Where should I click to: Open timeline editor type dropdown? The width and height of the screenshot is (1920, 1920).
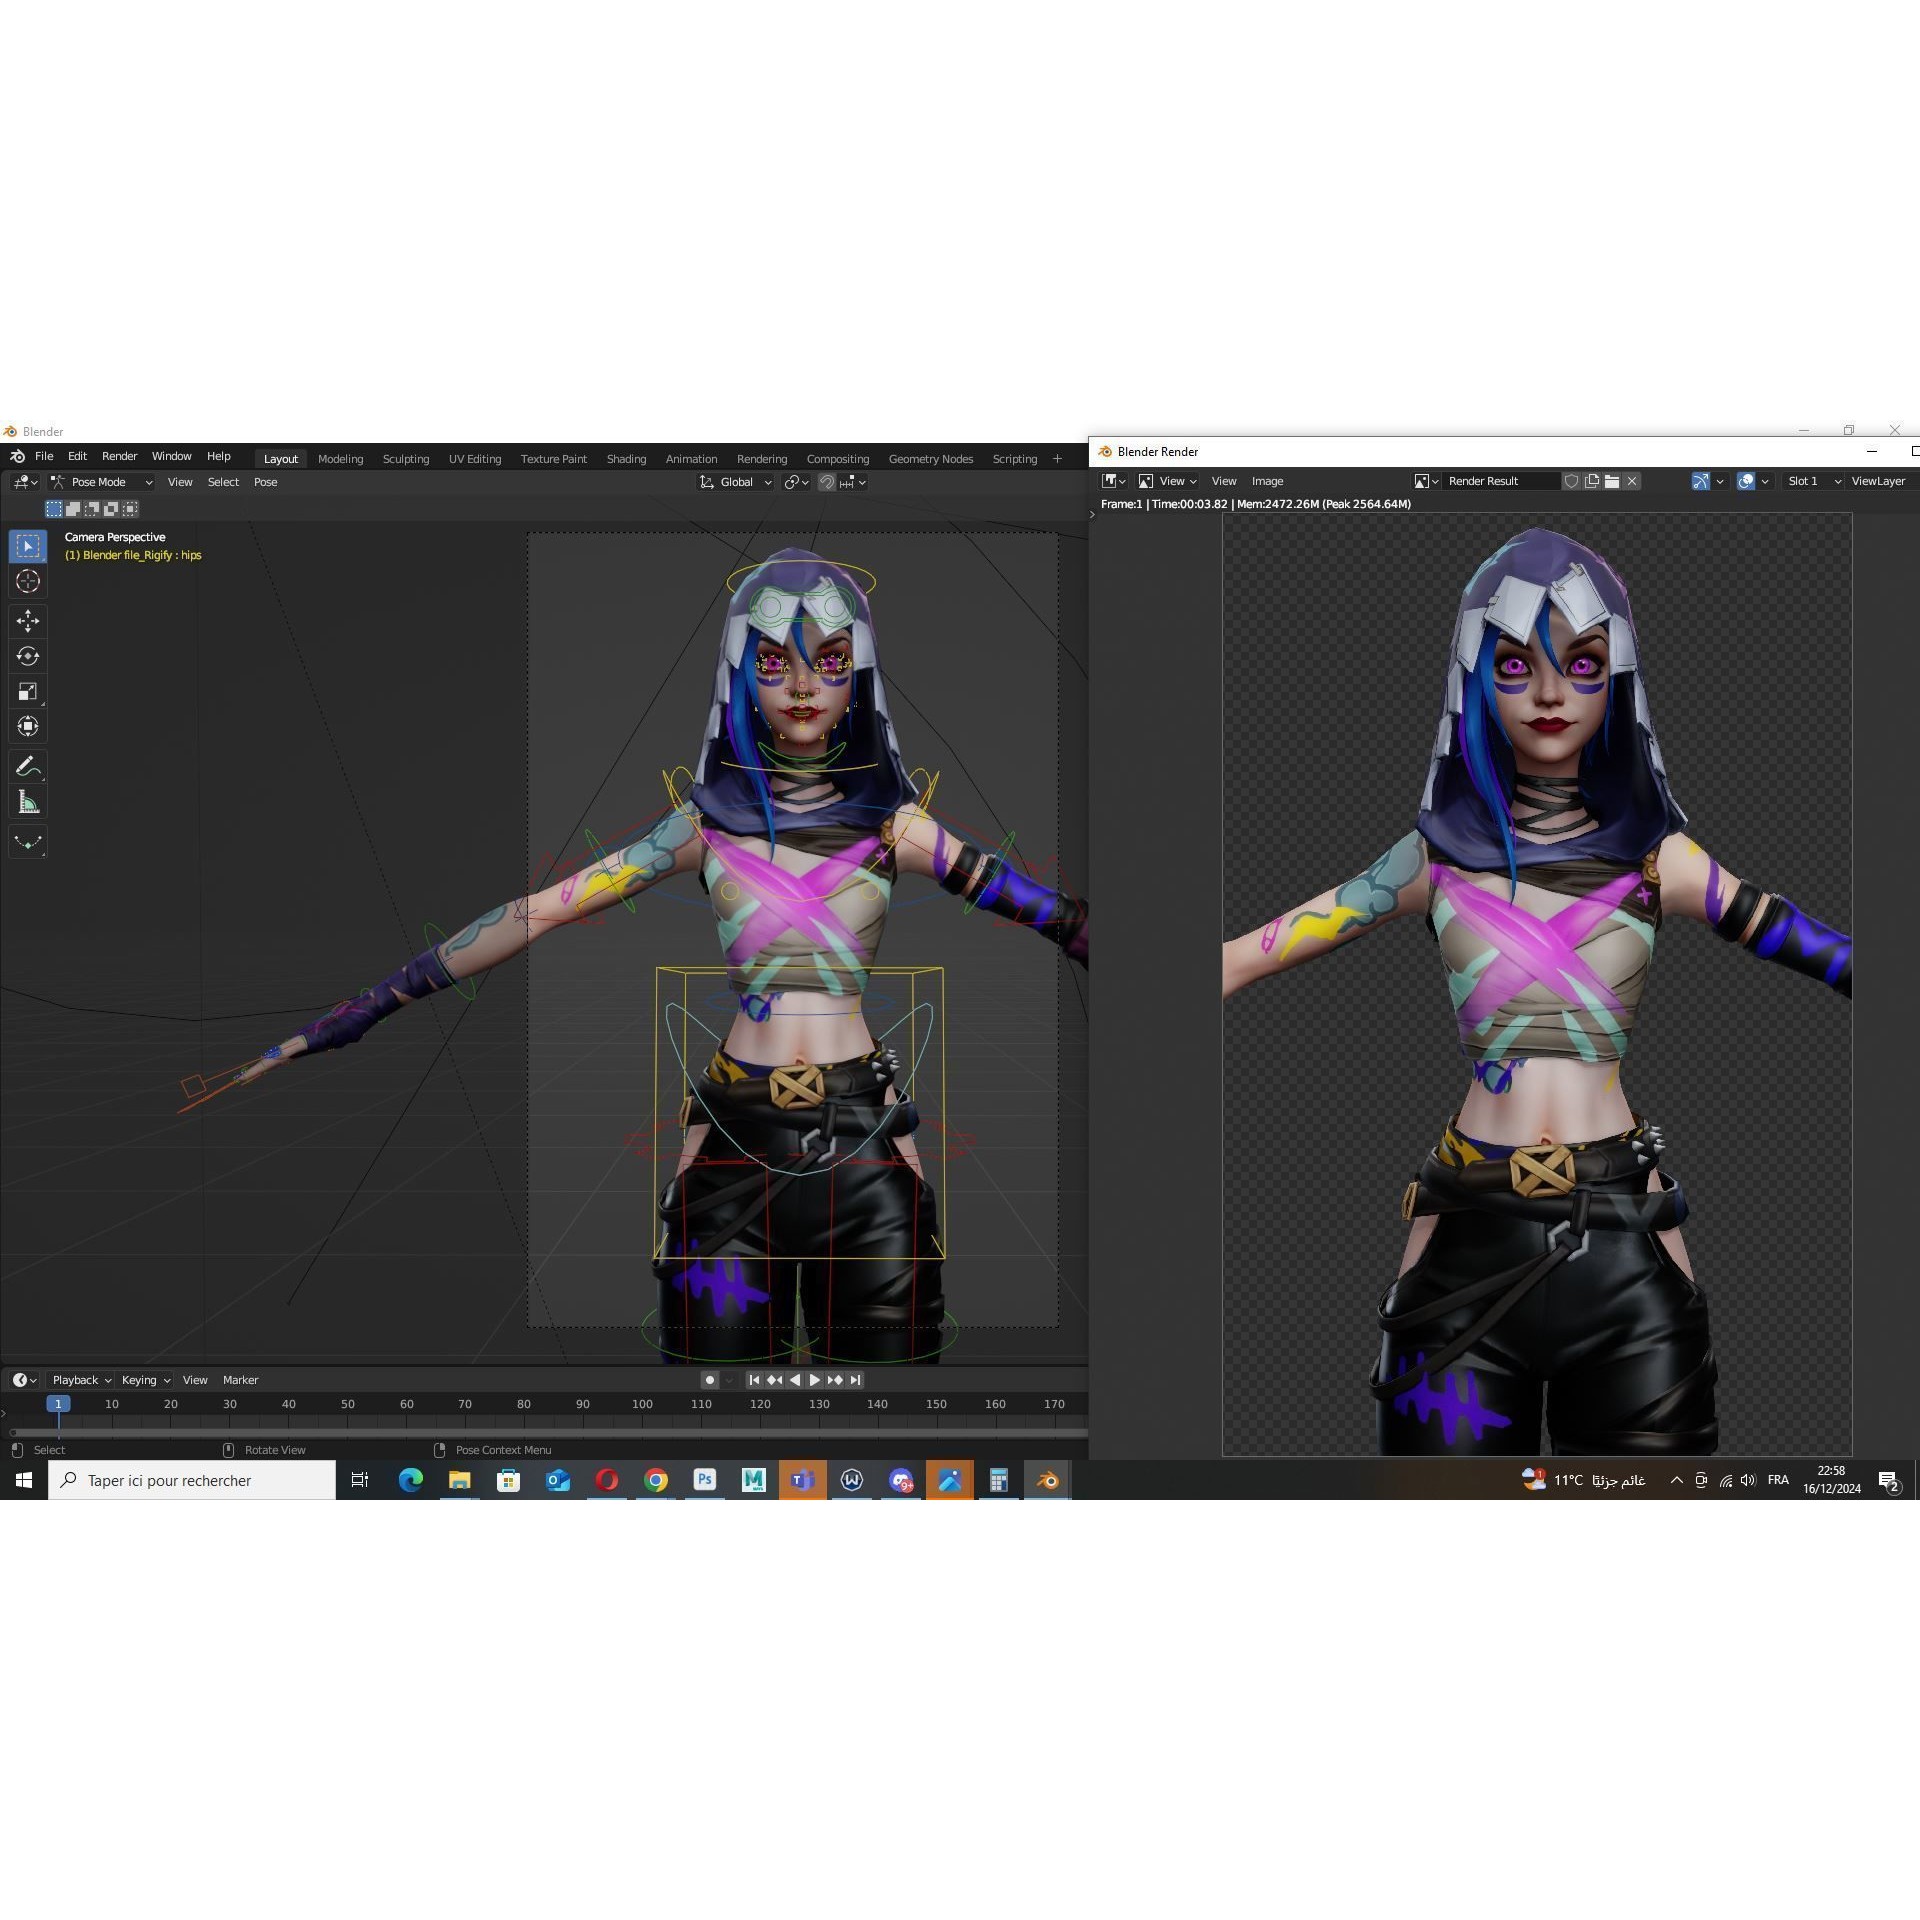tap(25, 1380)
